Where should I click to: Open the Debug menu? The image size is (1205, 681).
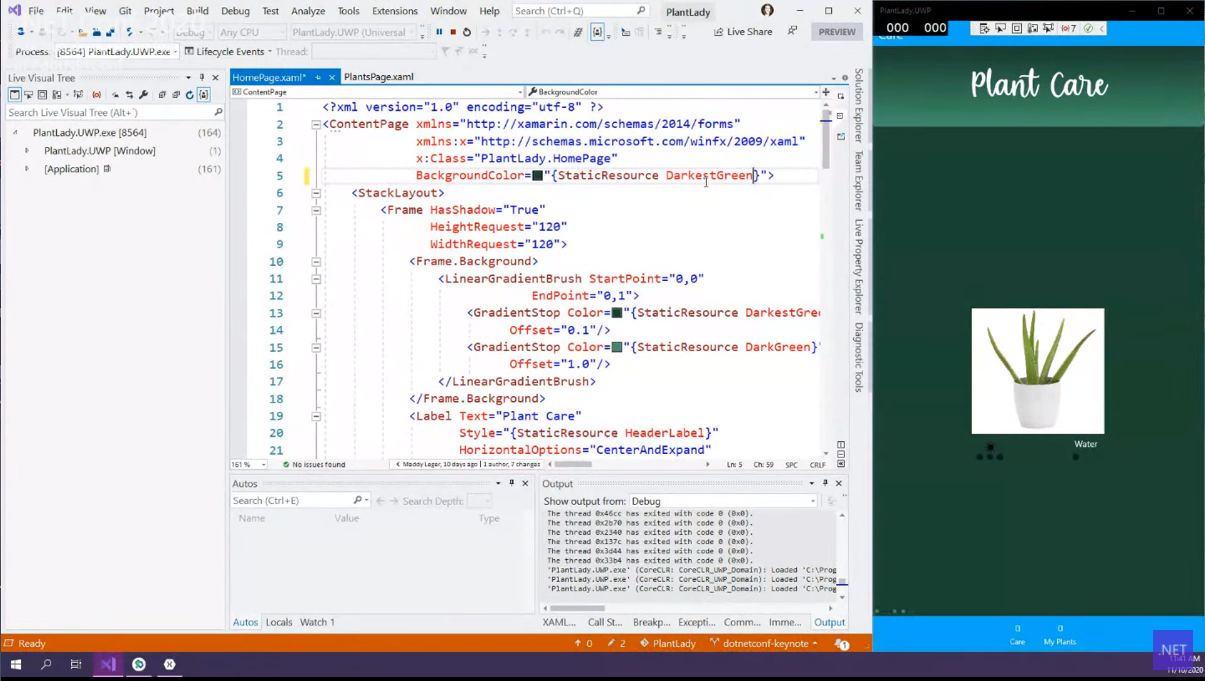tap(235, 11)
